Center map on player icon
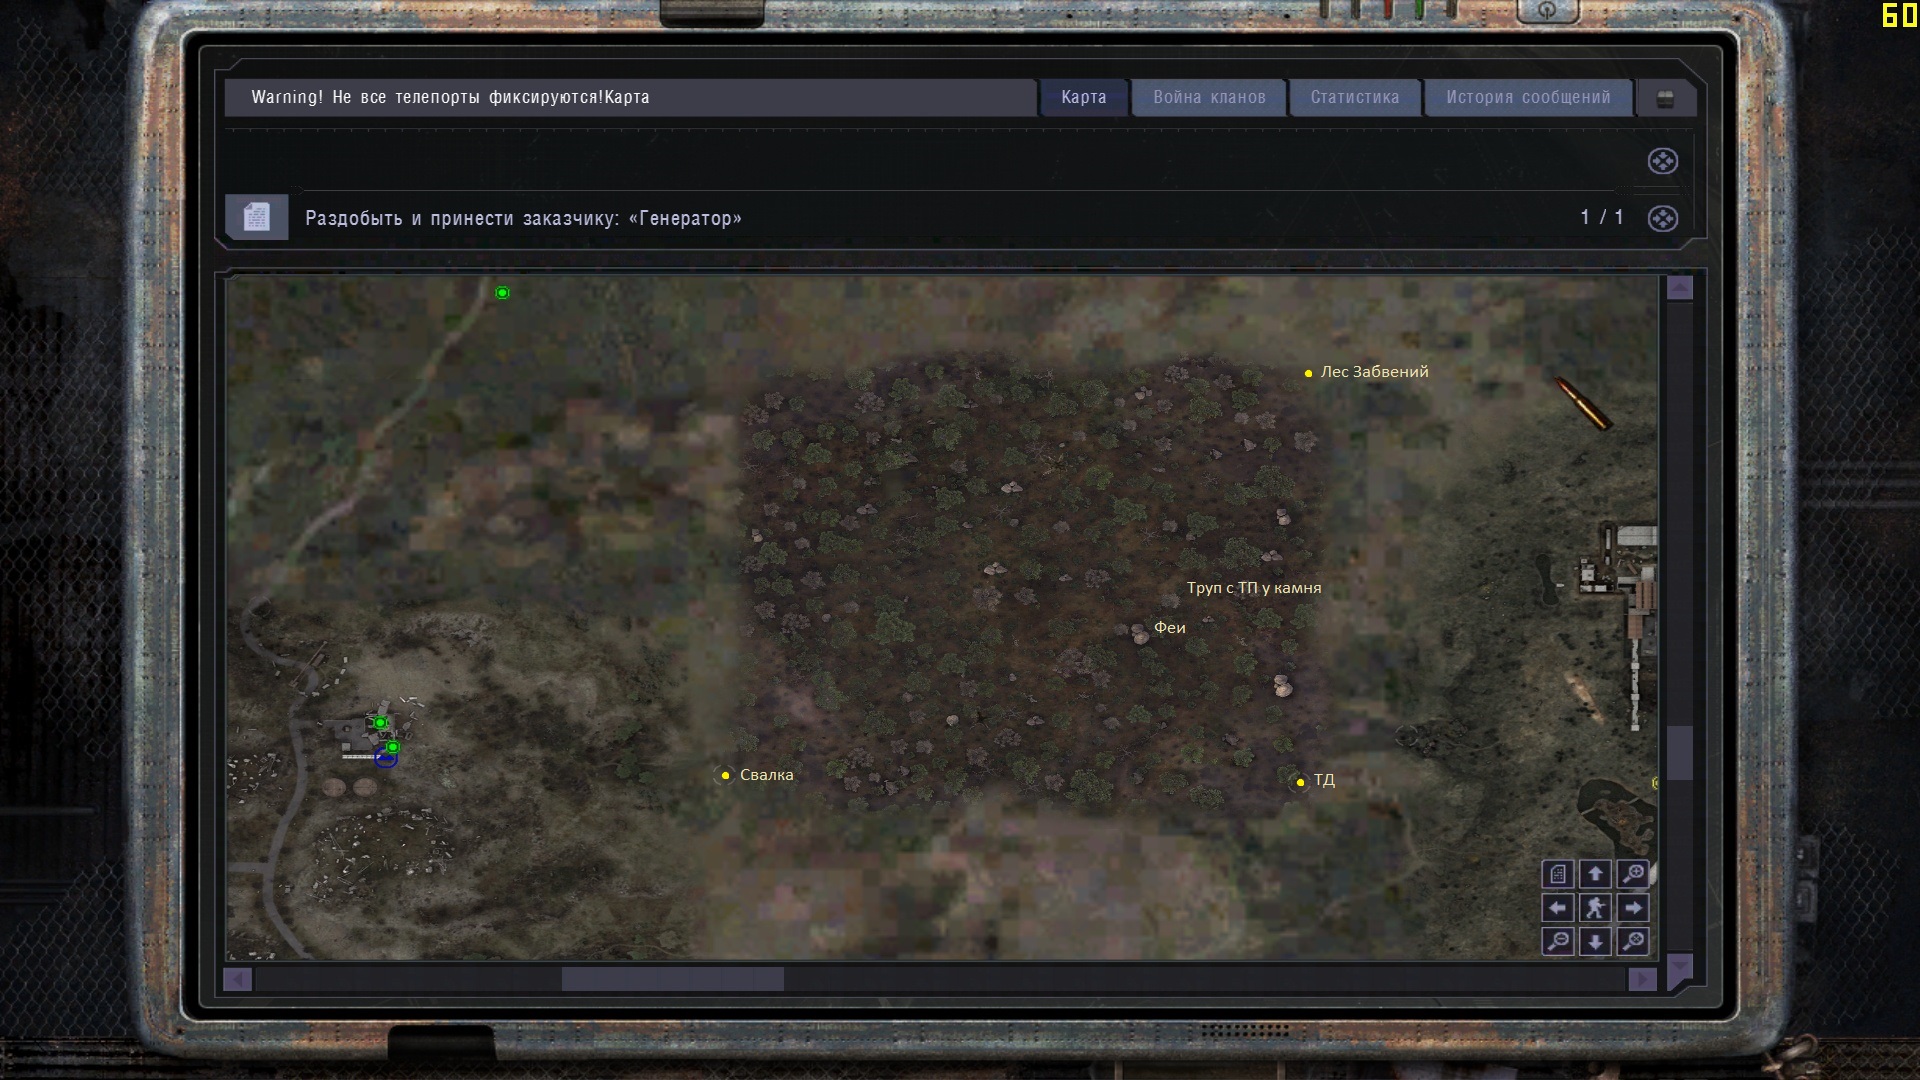The image size is (1920, 1080). 1595,908
